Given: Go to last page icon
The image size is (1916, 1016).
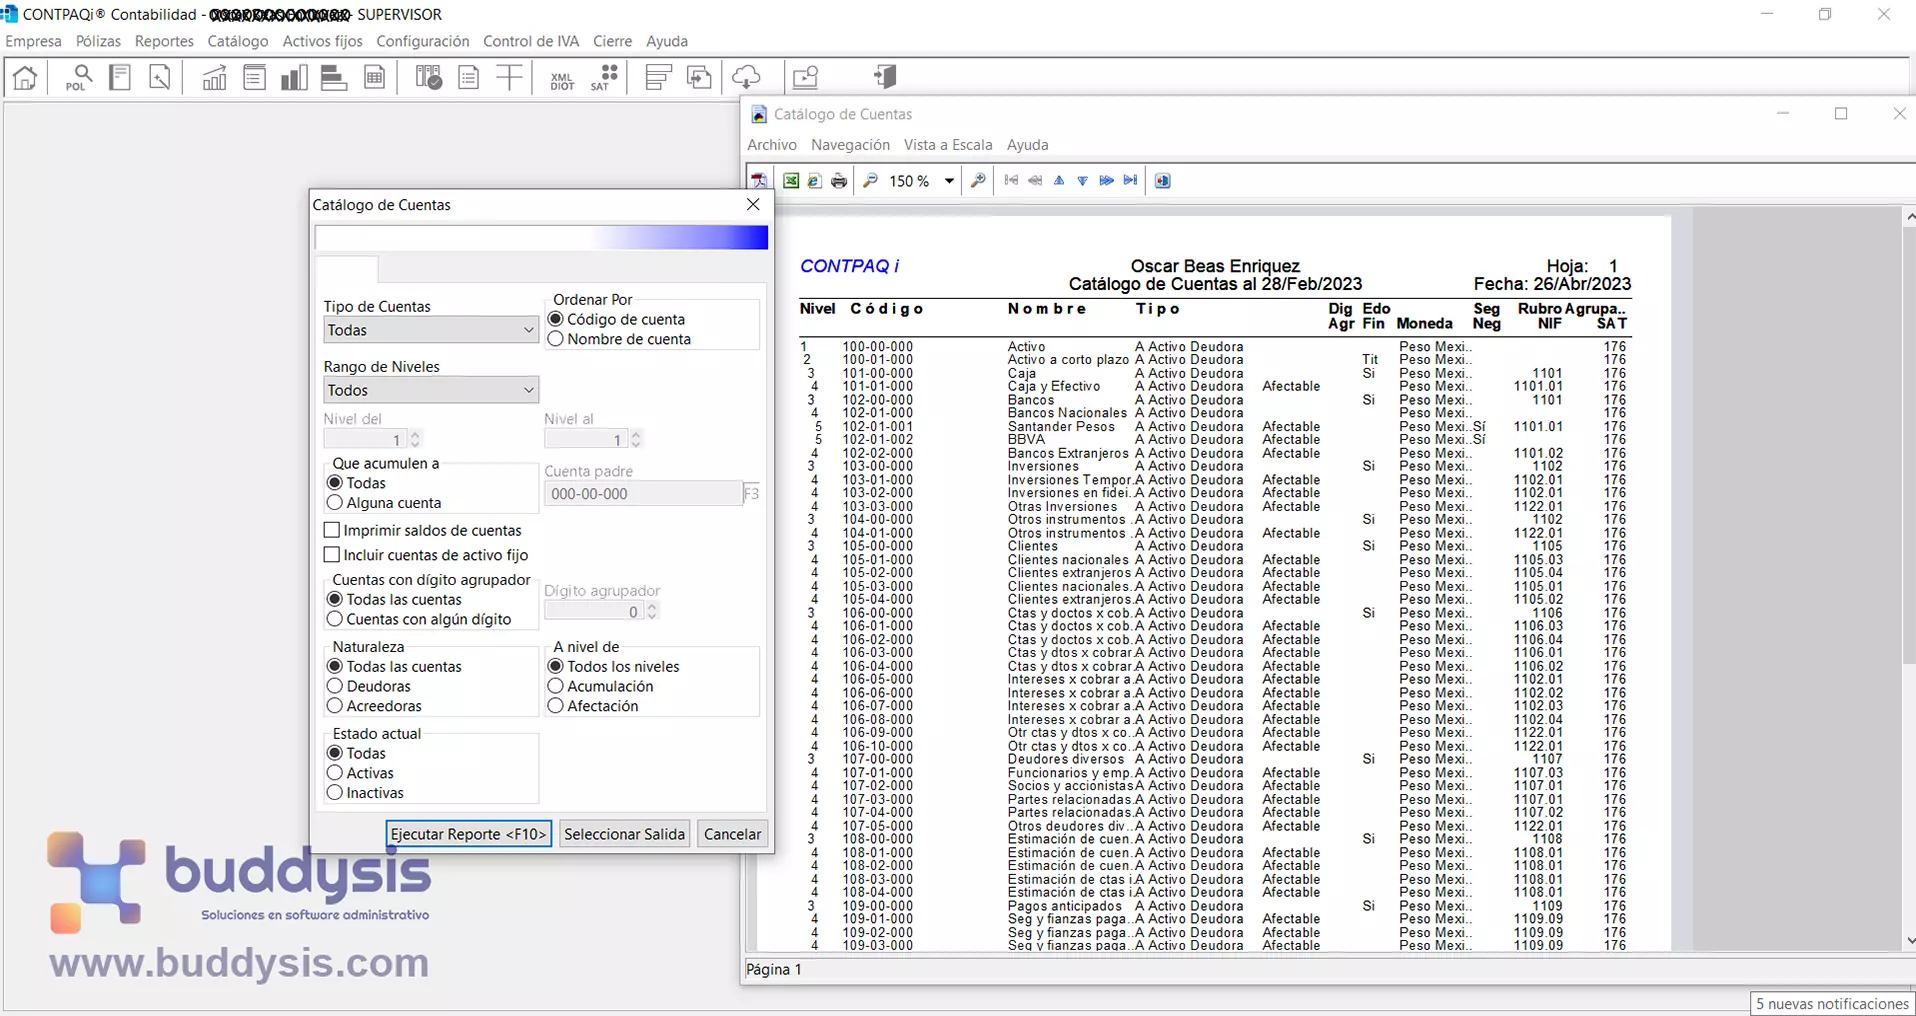Looking at the screenshot, I should click(x=1130, y=181).
